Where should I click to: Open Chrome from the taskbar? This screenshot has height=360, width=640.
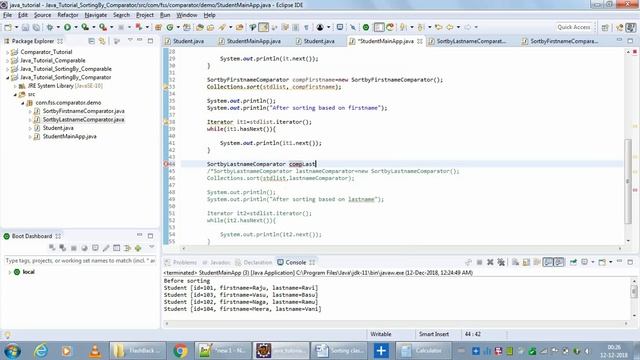click(180, 351)
